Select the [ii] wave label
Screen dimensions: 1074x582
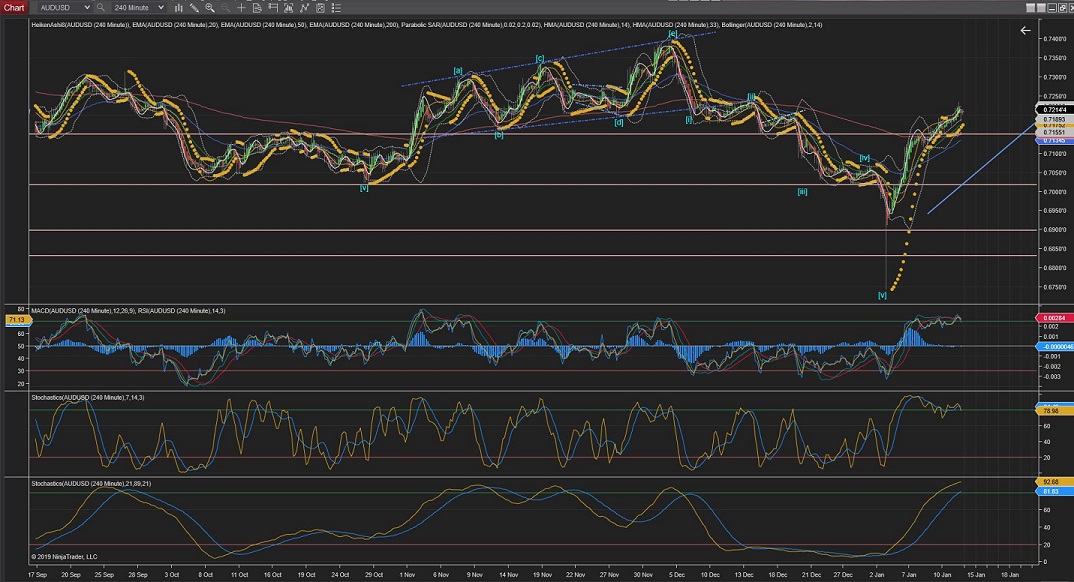pyautogui.click(x=751, y=97)
